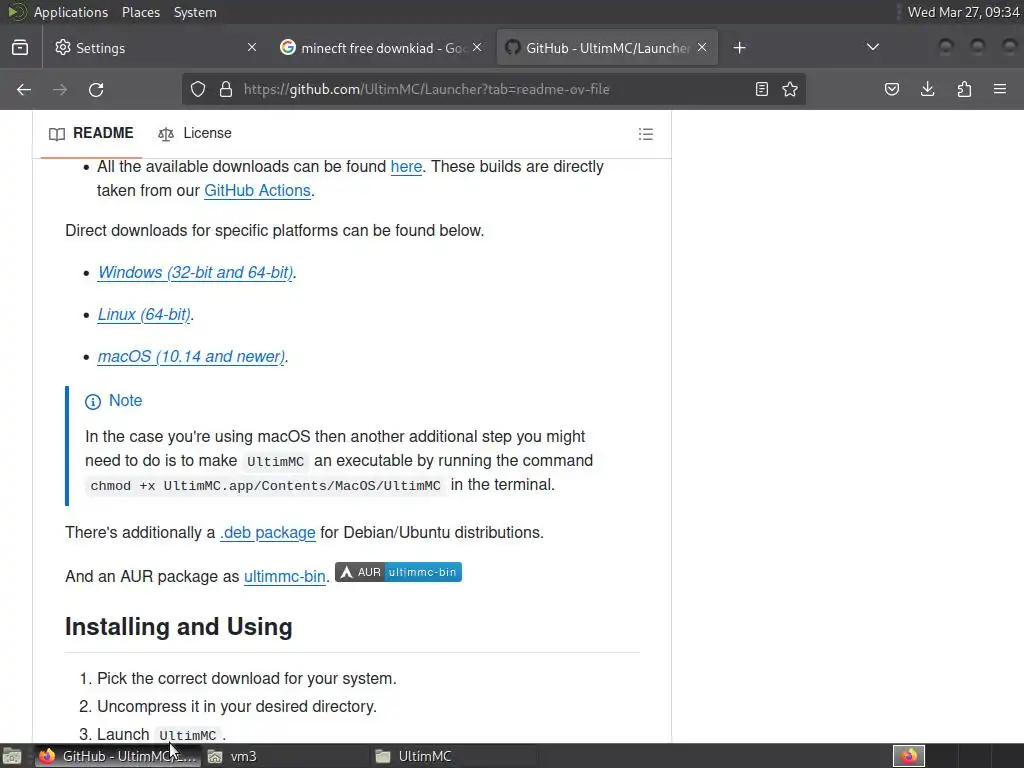The width and height of the screenshot is (1024, 768).
Task: Open Firefox View button in the tab strip
Action: pyautogui.click(x=20, y=48)
